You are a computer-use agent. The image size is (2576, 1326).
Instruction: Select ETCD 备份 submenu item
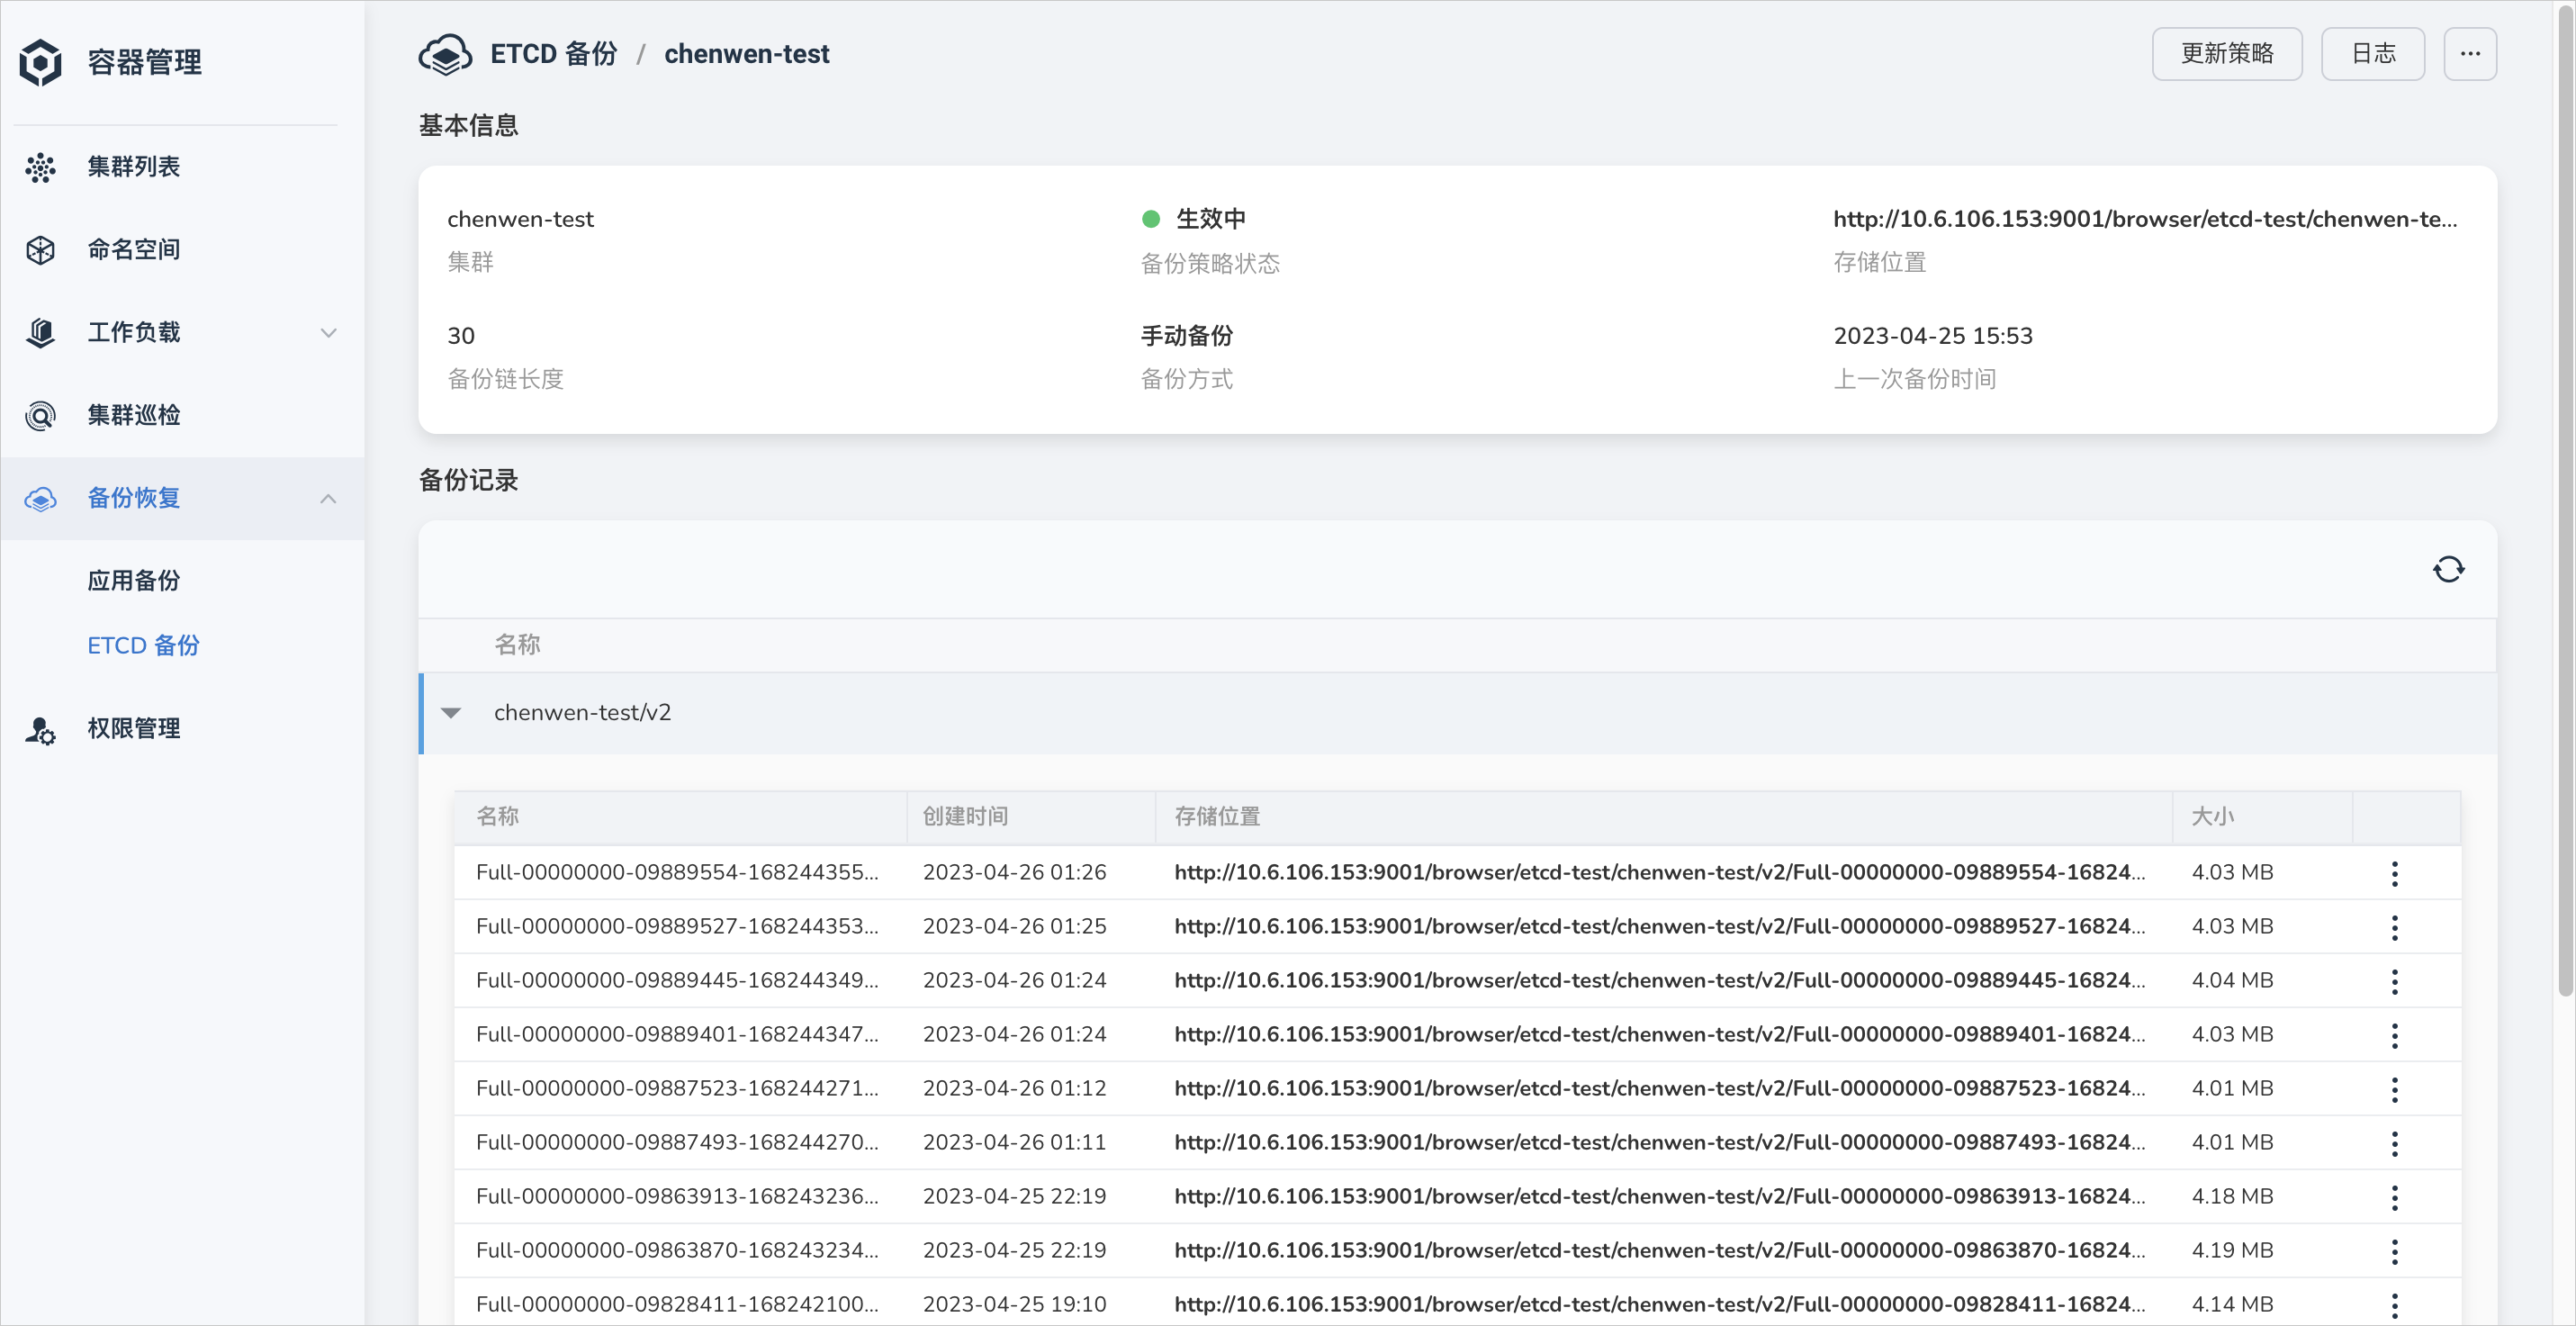click(143, 646)
